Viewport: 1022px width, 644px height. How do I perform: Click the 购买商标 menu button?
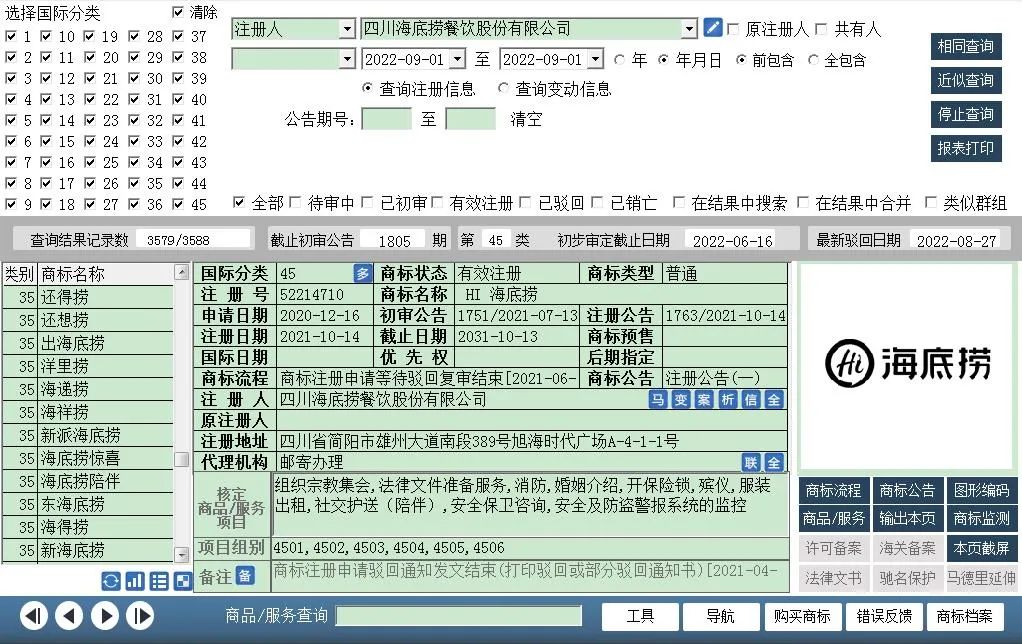click(x=802, y=616)
